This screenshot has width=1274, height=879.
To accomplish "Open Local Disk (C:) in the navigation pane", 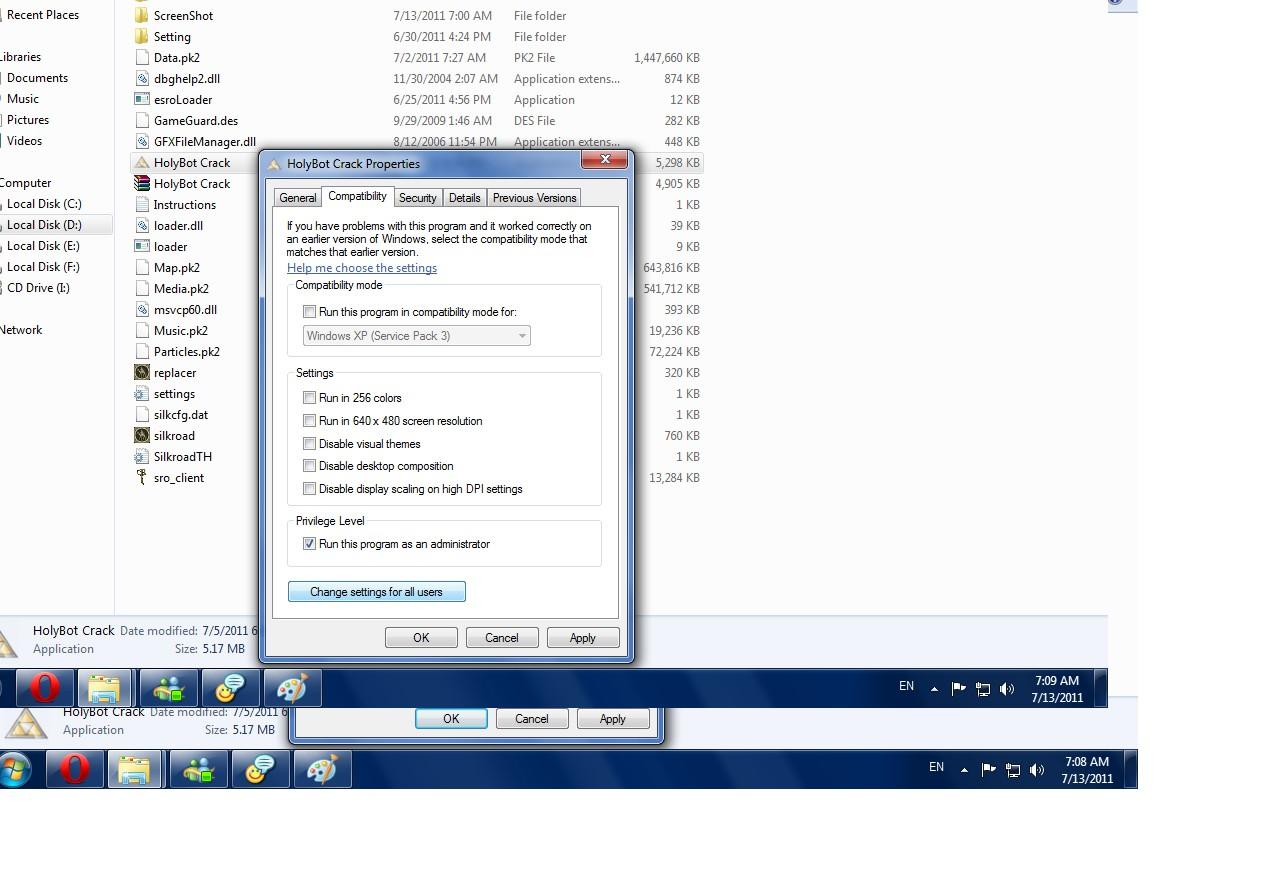I will tap(44, 204).
